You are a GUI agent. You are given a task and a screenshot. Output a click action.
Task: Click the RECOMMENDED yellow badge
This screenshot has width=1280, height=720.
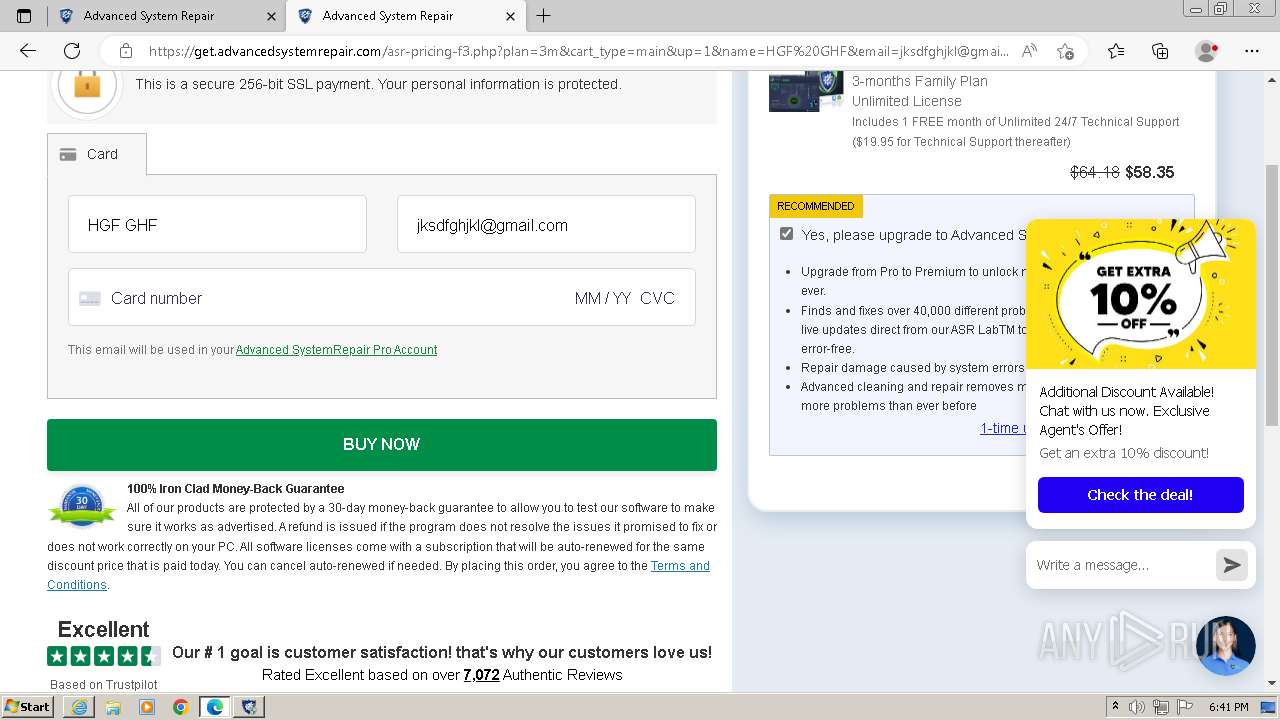[816, 206]
